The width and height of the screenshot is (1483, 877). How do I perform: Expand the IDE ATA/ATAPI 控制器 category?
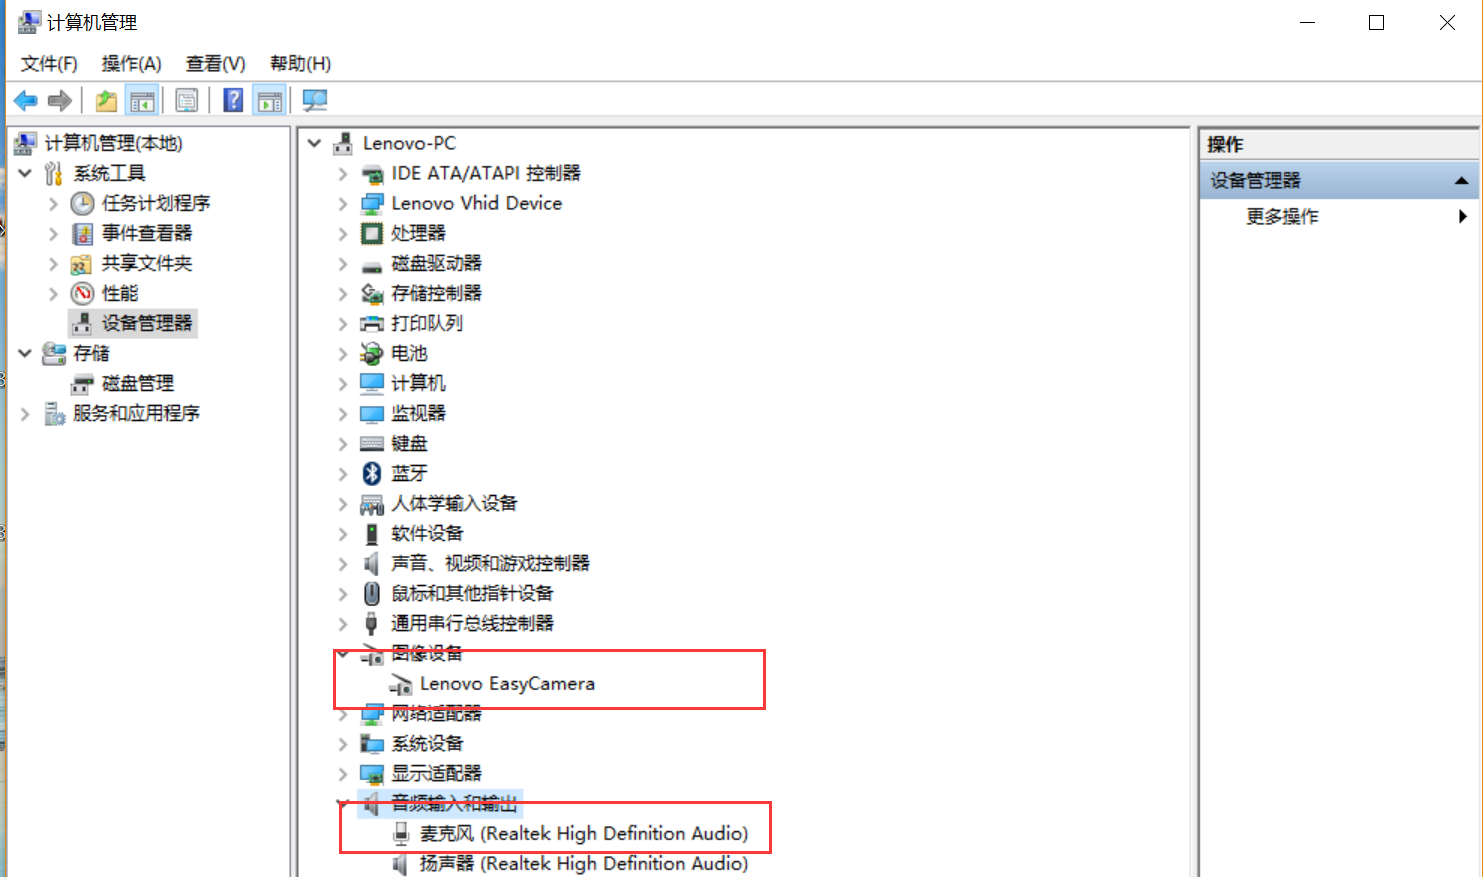pos(343,174)
